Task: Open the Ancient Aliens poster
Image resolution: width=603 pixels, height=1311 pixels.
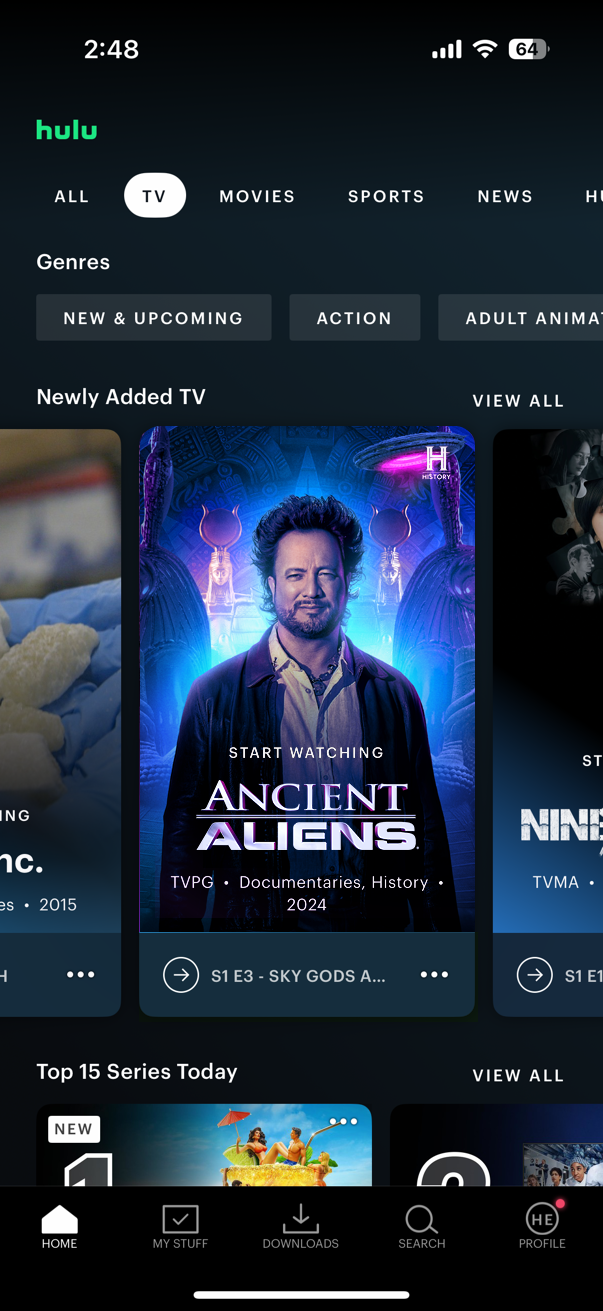Action: pos(307,680)
